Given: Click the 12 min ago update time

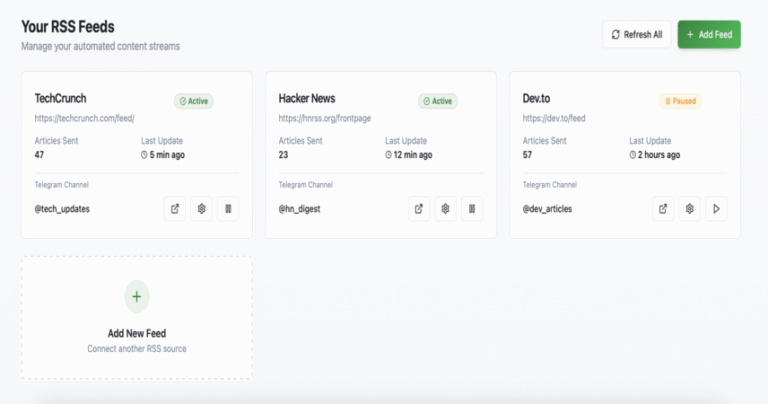Looking at the screenshot, I should coord(408,155).
